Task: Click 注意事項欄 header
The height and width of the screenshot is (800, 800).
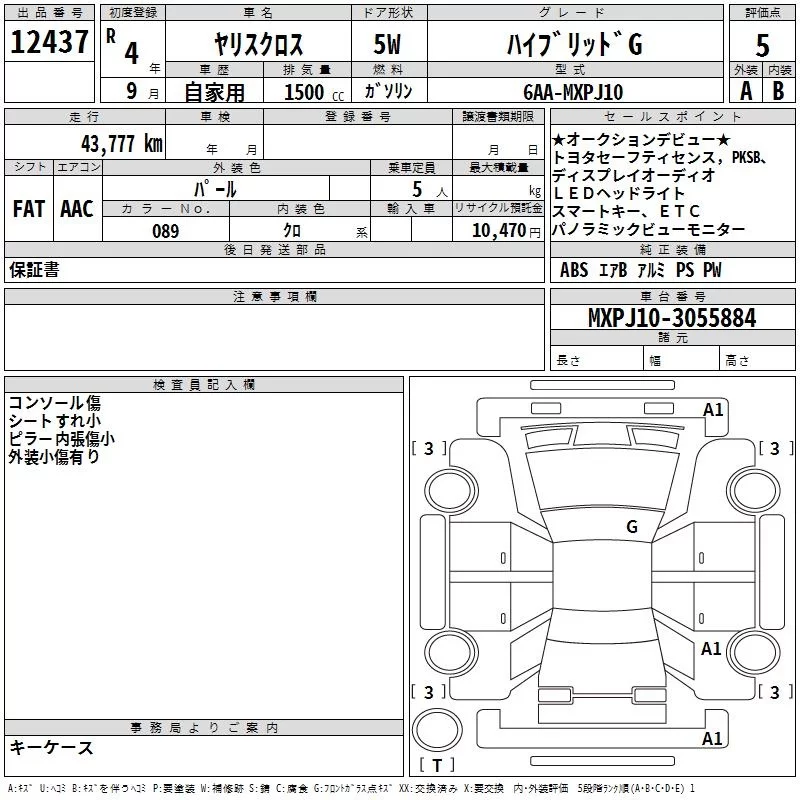Action: click(274, 296)
